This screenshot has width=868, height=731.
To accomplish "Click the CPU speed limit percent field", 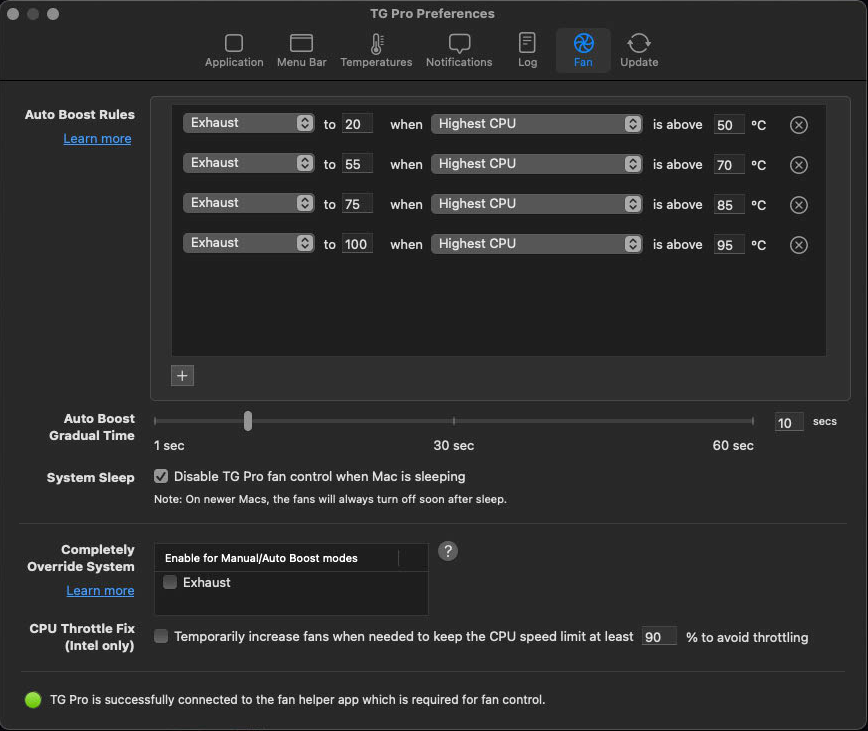I will click(659, 637).
